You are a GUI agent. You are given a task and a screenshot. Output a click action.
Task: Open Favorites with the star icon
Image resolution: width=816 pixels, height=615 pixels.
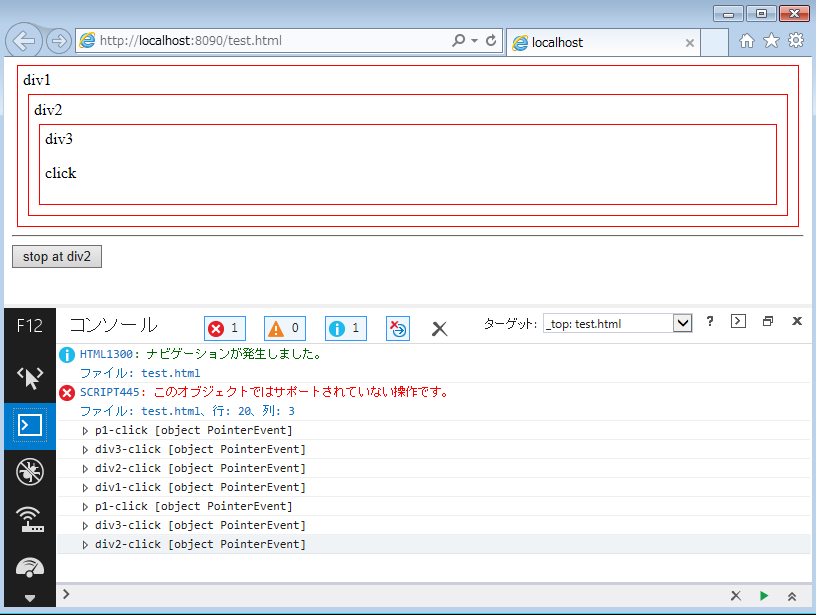coord(771,41)
